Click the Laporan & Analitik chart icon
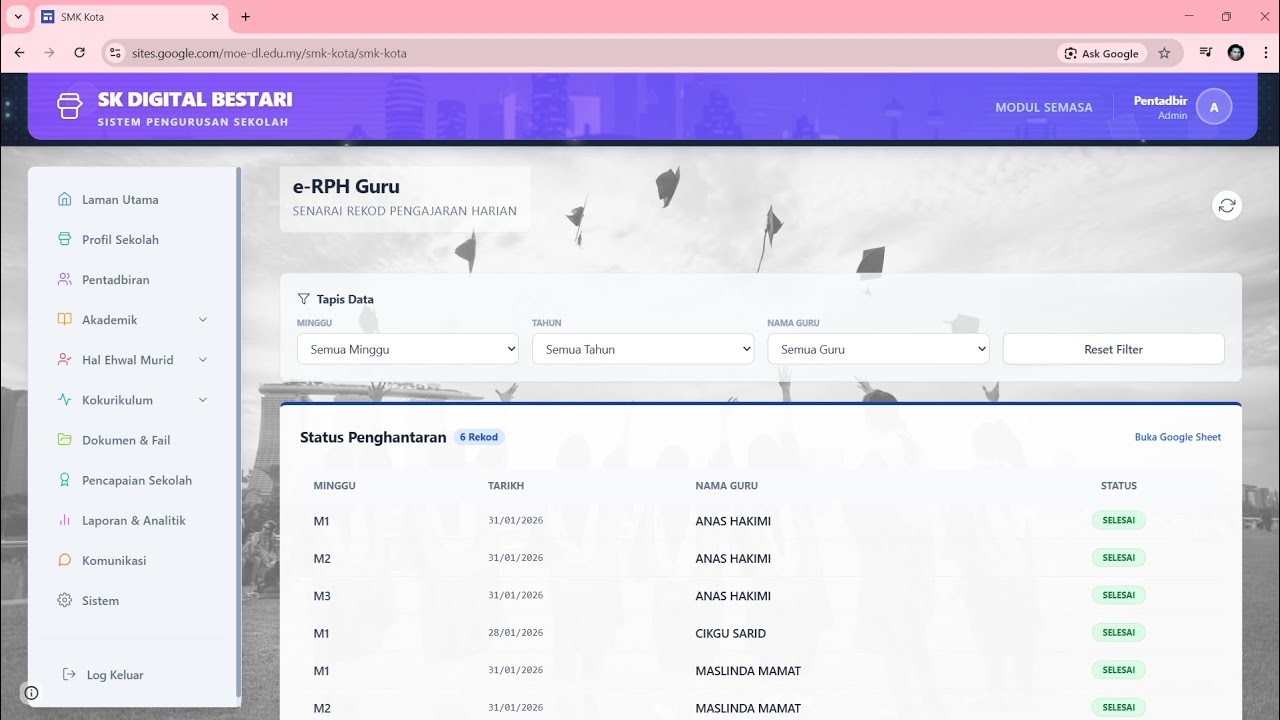1280x720 pixels. 65,520
